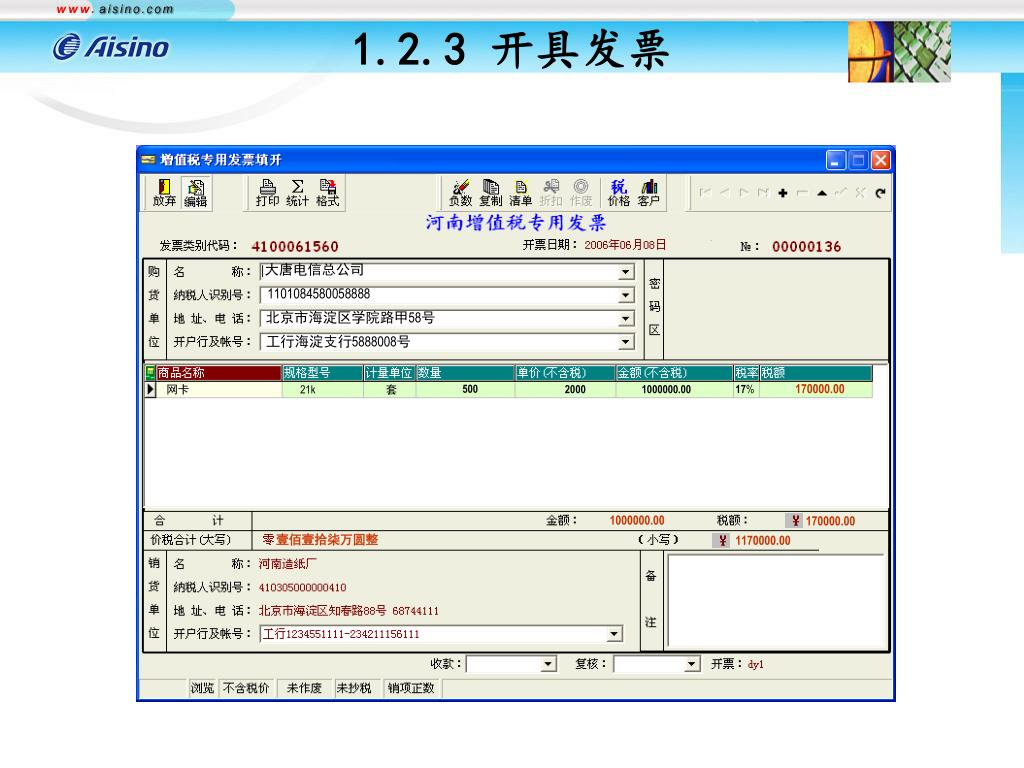Click the refresh arrow icon
Image resolution: width=1024 pixels, height=768 pixels.
[880, 193]
